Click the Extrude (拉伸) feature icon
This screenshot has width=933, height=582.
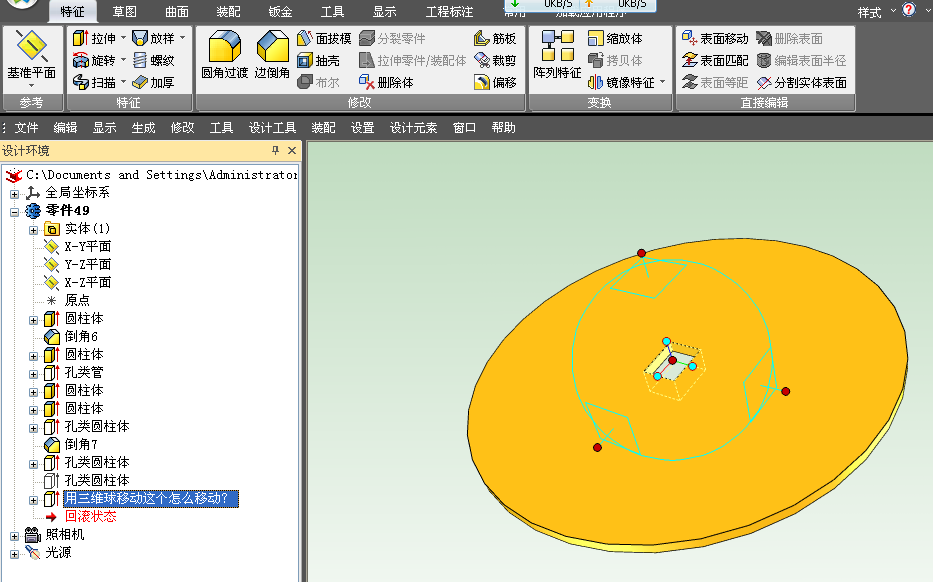coord(80,39)
